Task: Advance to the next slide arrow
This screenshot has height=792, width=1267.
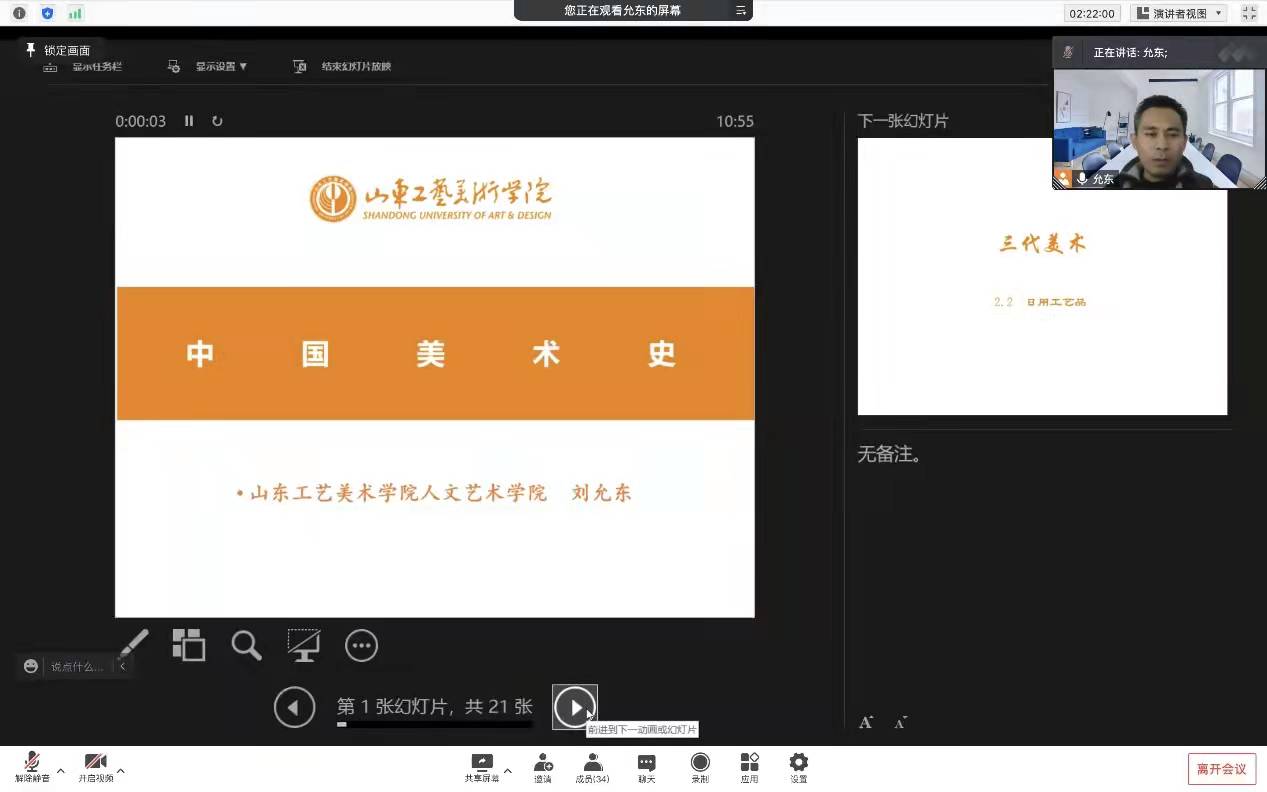Action: [575, 708]
